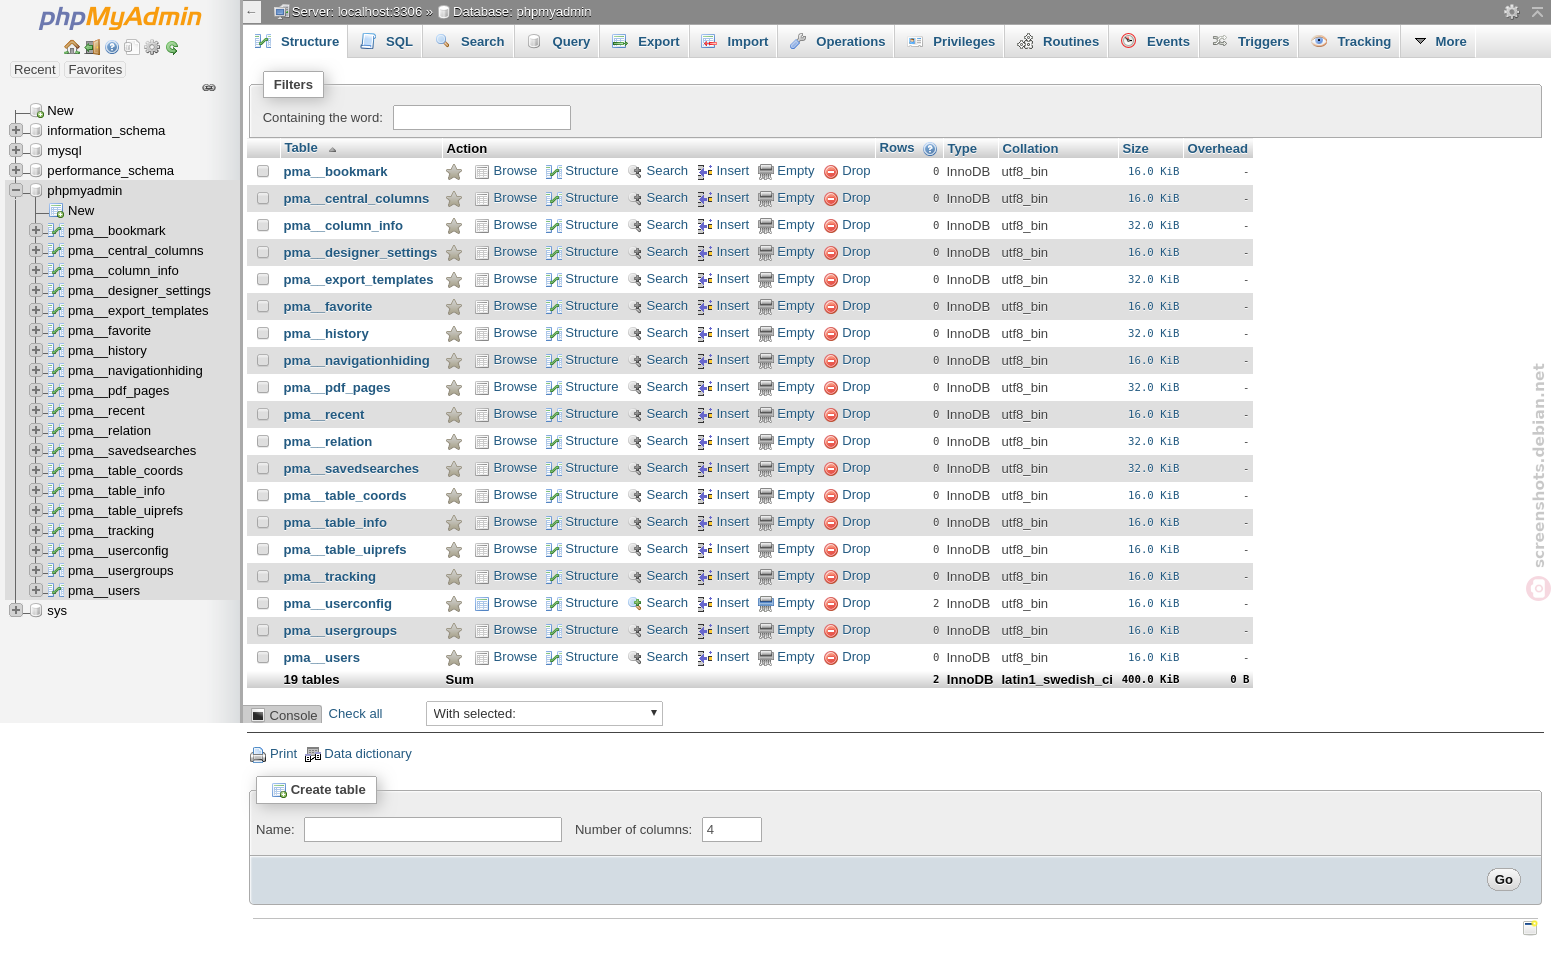Open the Operations tab
This screenshot has width=1551, height=953.
coord(837,42)
